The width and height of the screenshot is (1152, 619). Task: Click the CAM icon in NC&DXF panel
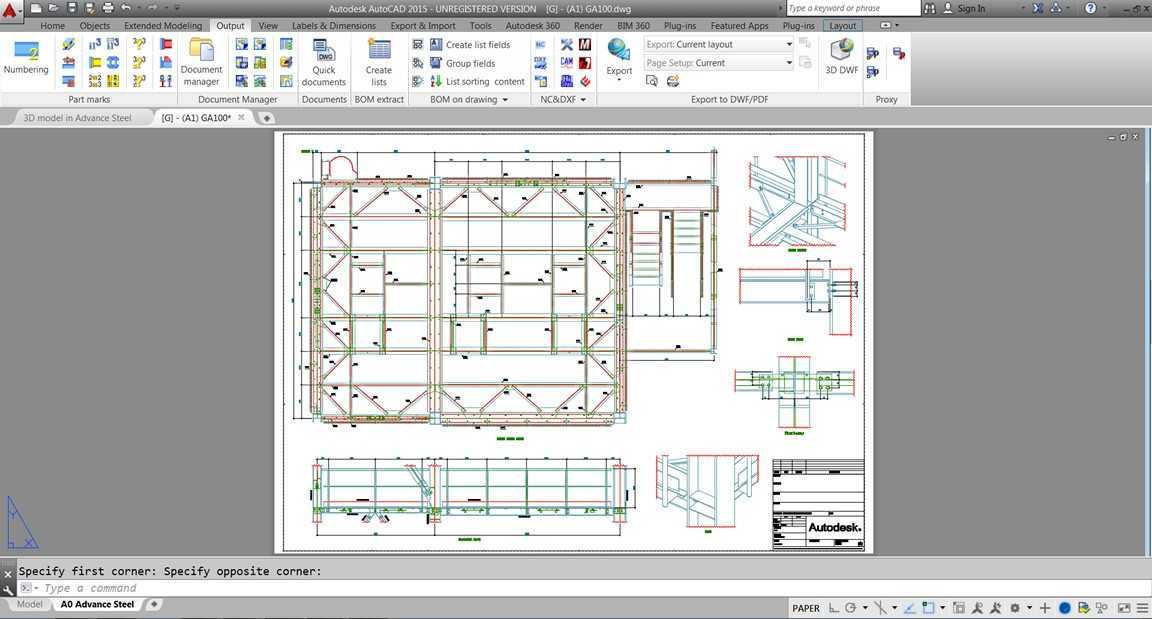point(566,62)
